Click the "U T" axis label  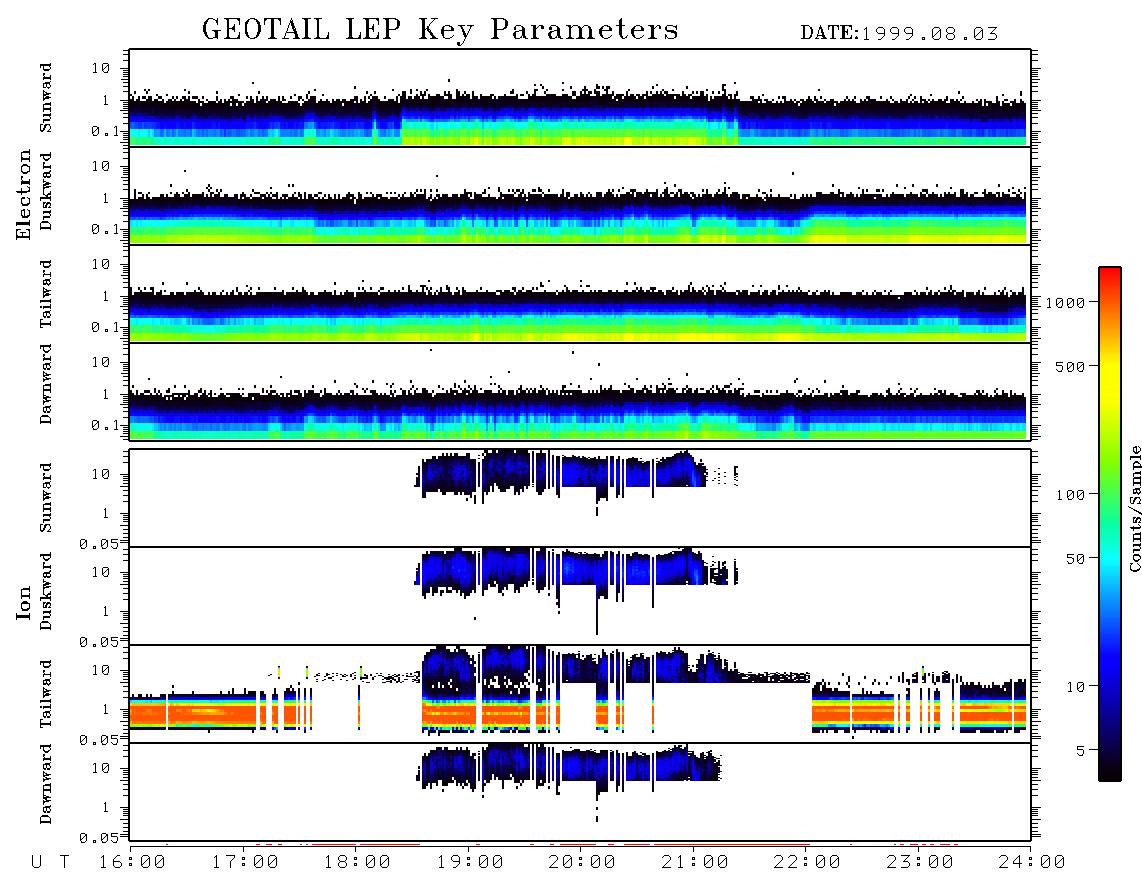click(x=50, y=862)
